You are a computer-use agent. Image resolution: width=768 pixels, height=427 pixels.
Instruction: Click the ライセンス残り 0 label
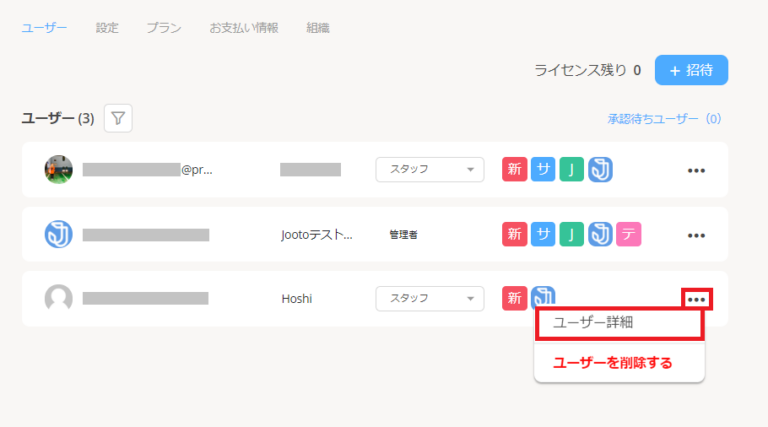[587, 71]
